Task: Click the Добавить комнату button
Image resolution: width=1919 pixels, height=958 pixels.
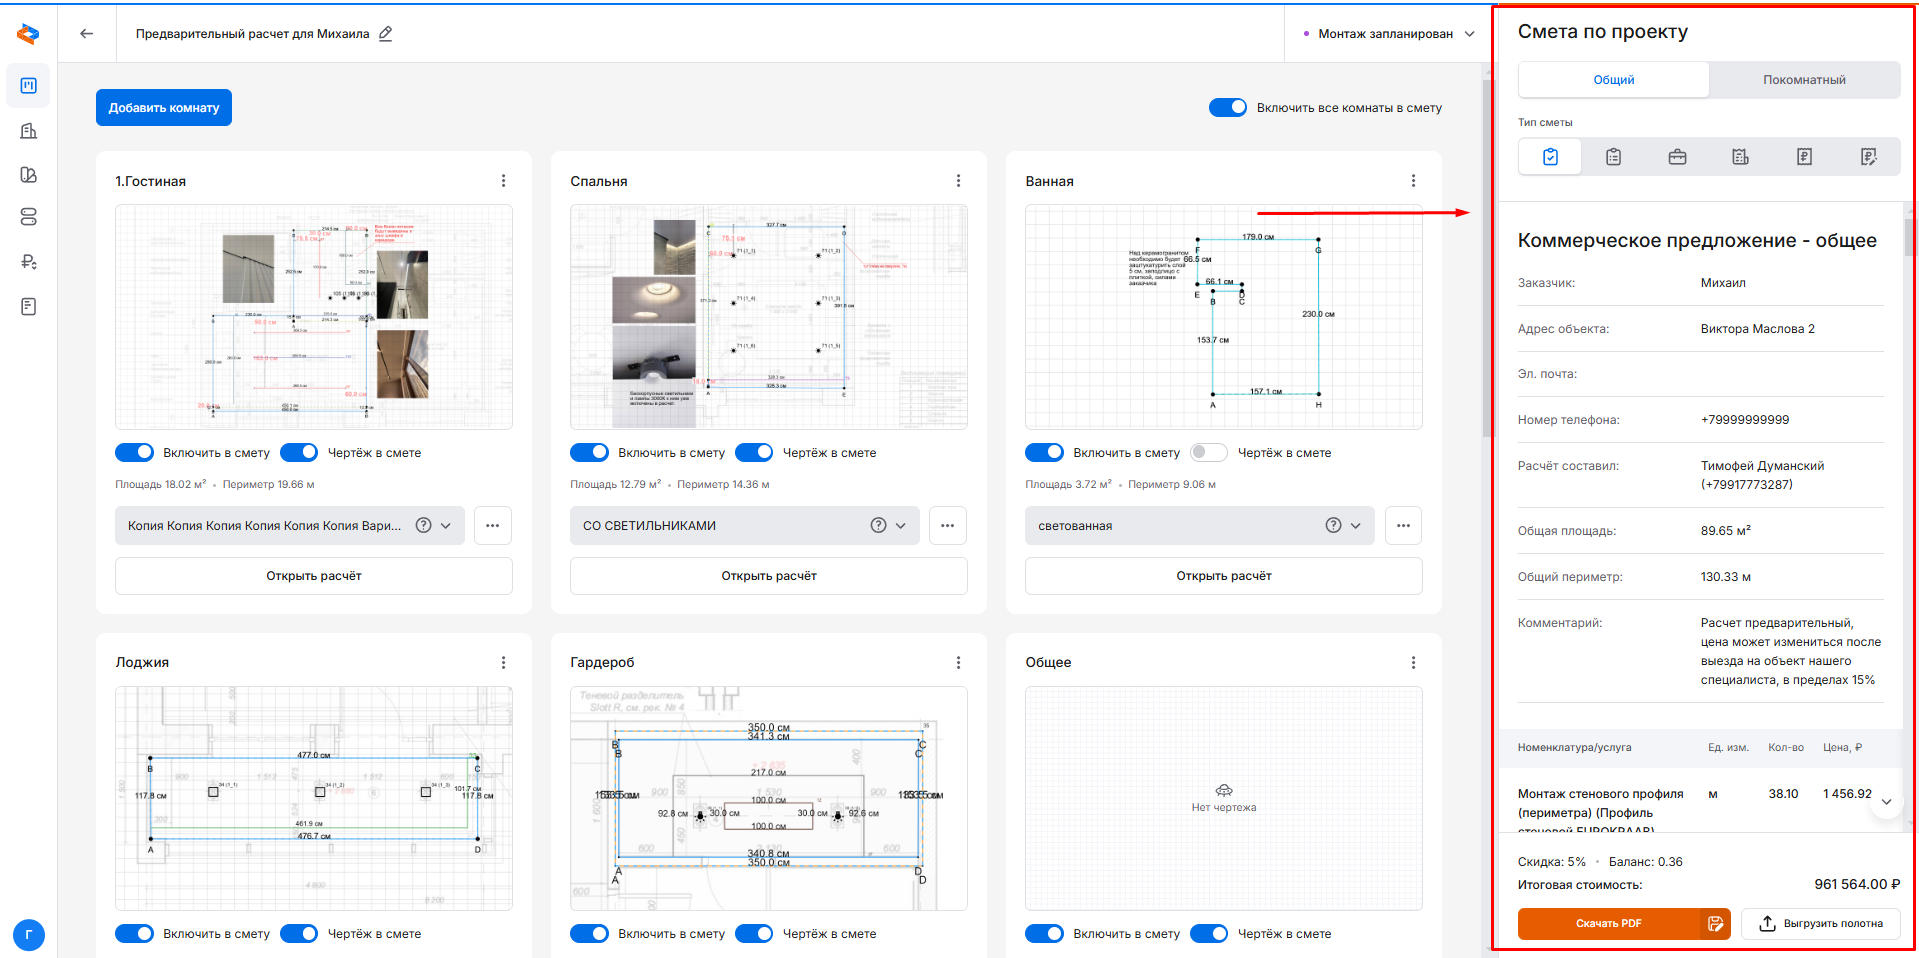Action: coord(164,108)
